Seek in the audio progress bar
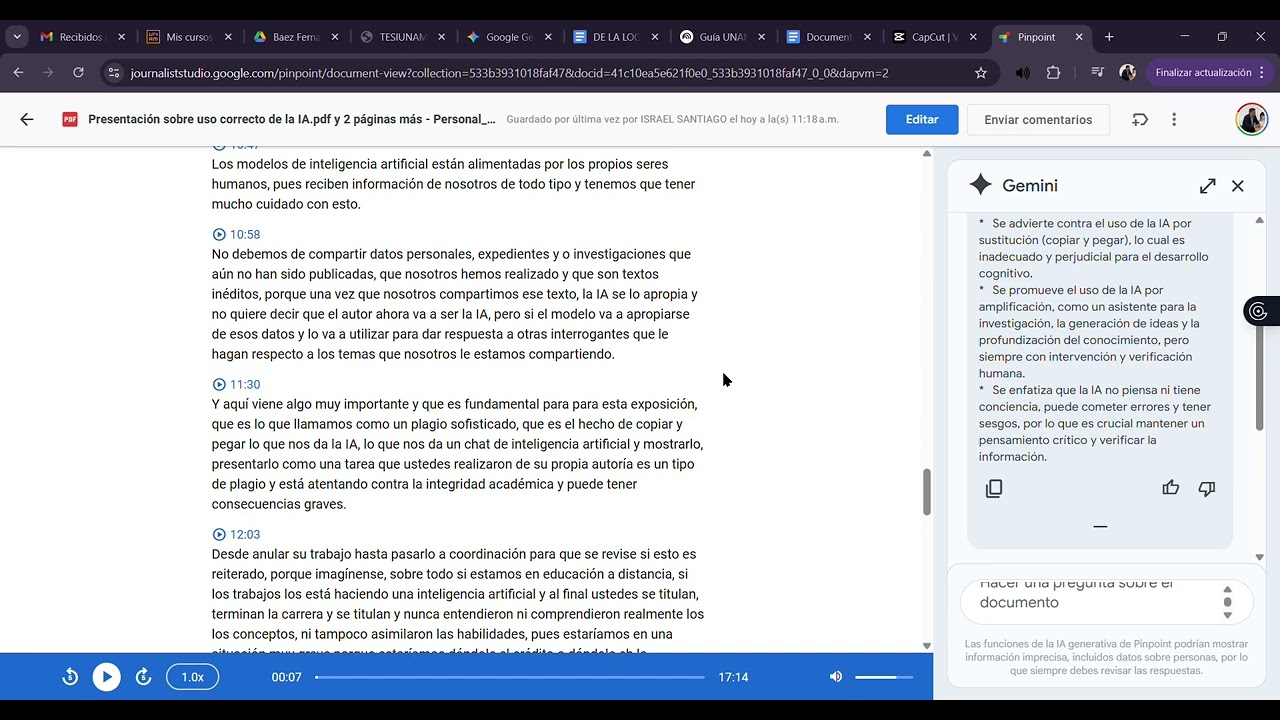This screenshot has width=1280, height=720. pos(510,677)
